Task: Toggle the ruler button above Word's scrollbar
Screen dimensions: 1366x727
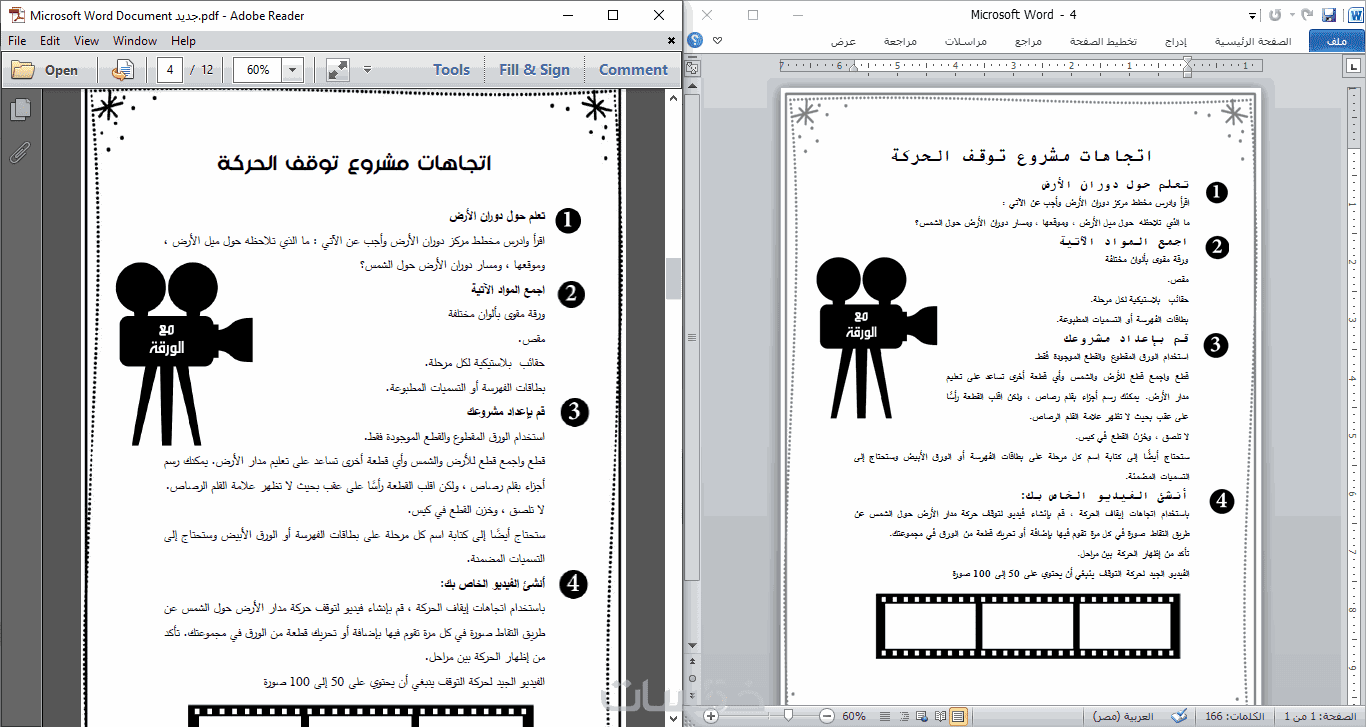Action: click(691, 66)
